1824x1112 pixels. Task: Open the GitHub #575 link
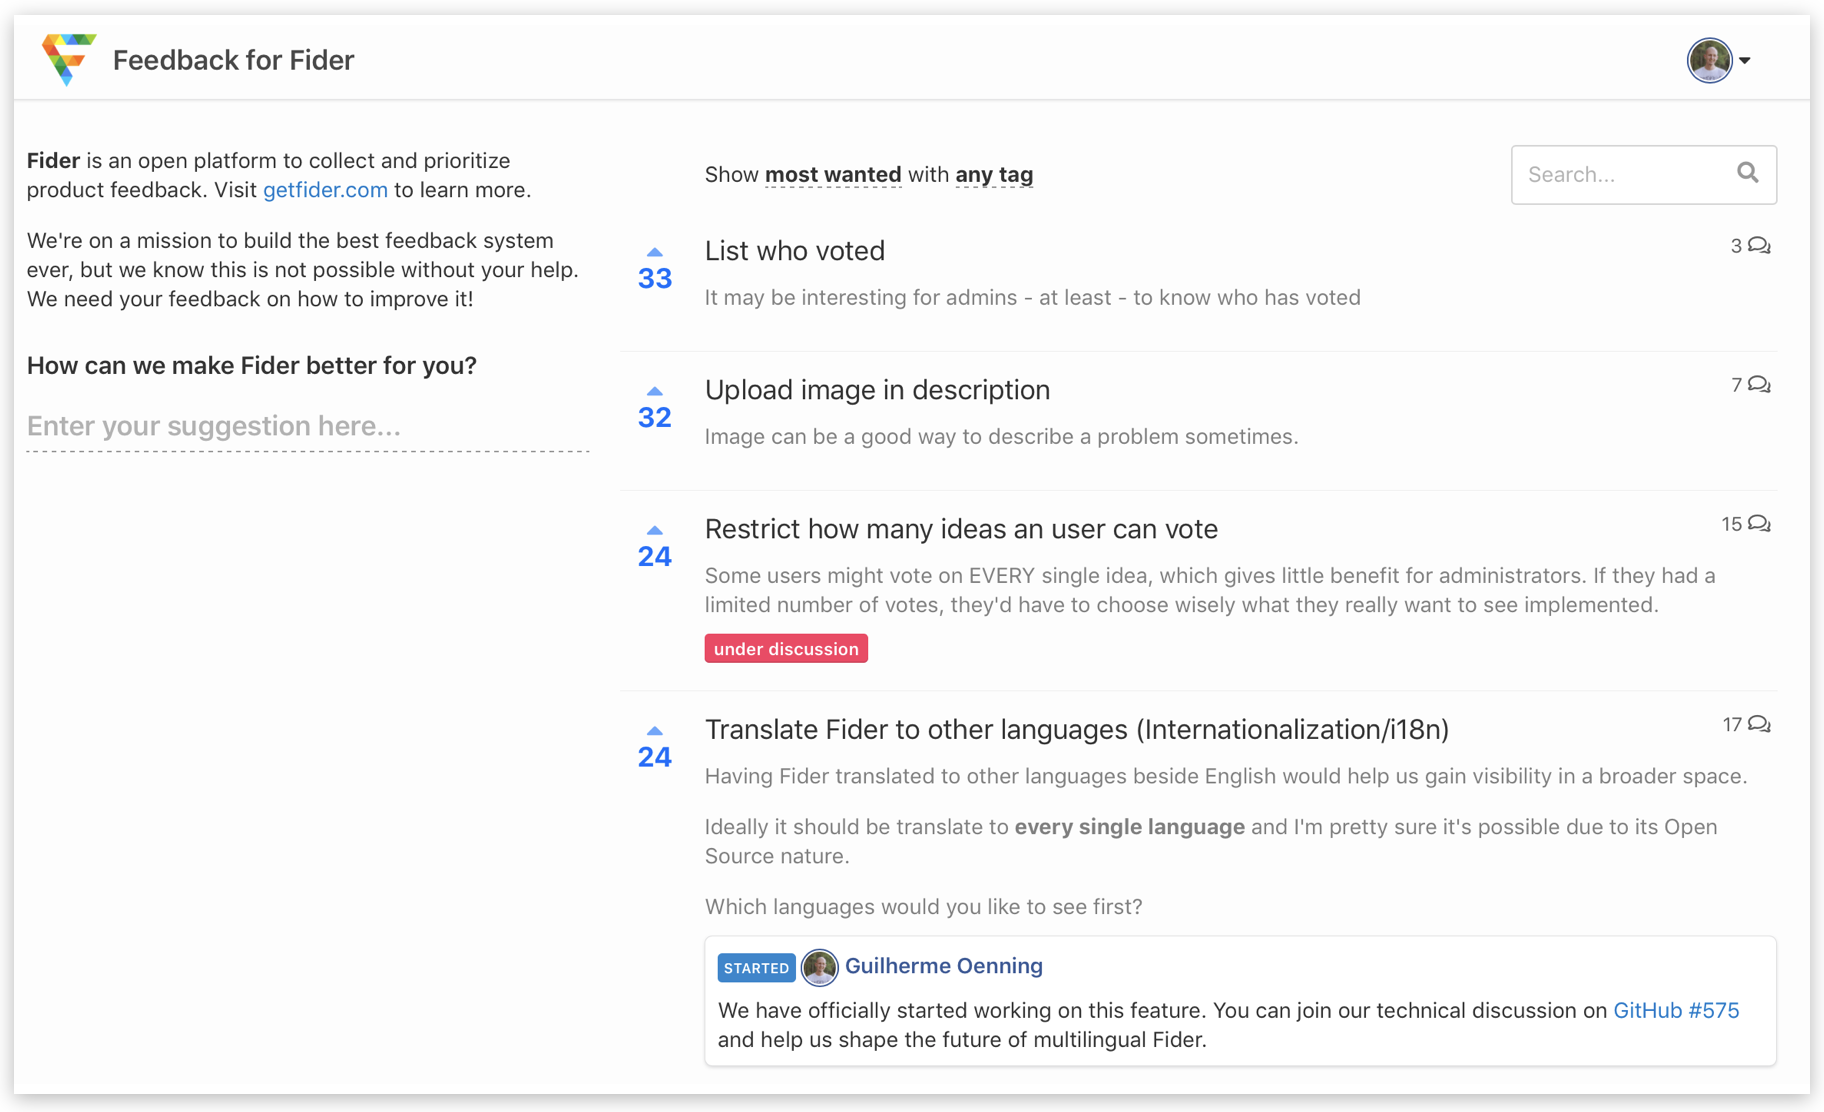(x=1676, y=1010)
